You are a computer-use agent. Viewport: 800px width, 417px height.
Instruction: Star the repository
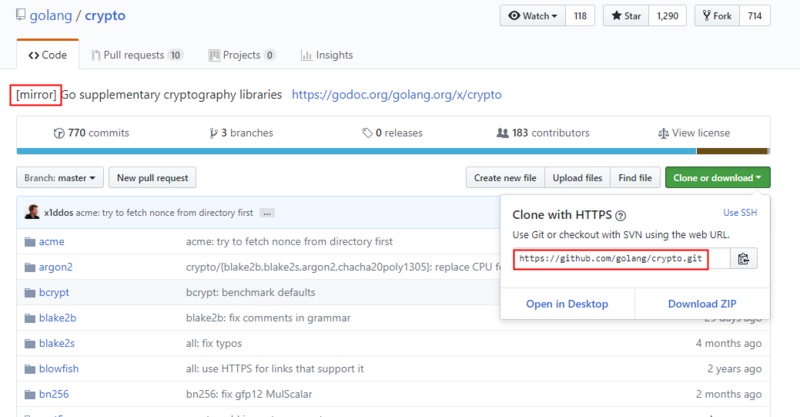pyautogui.click(x=626, y=16)
